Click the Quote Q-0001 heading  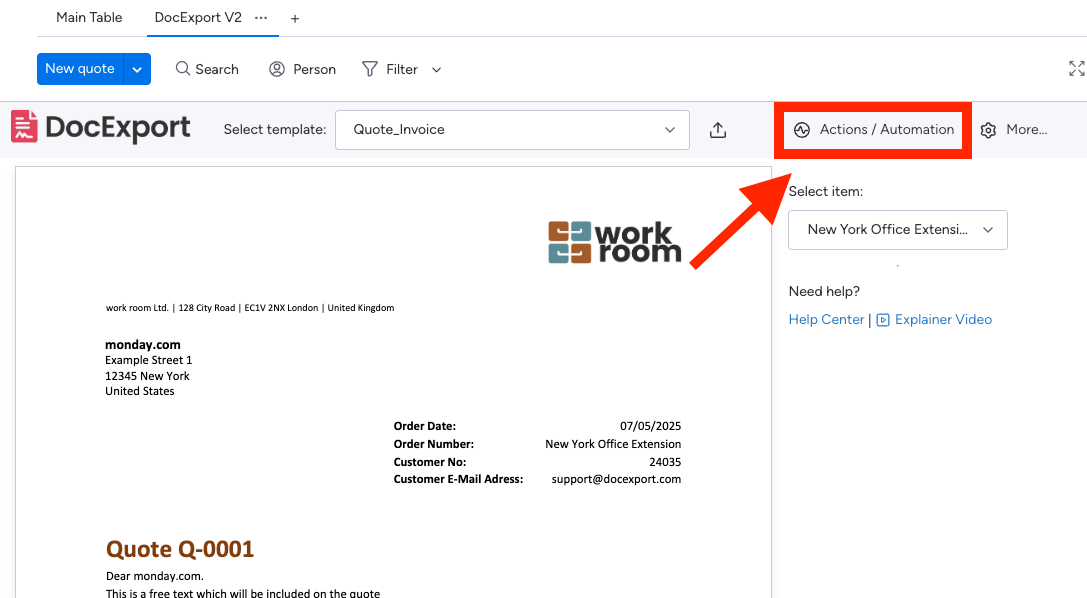180,549
